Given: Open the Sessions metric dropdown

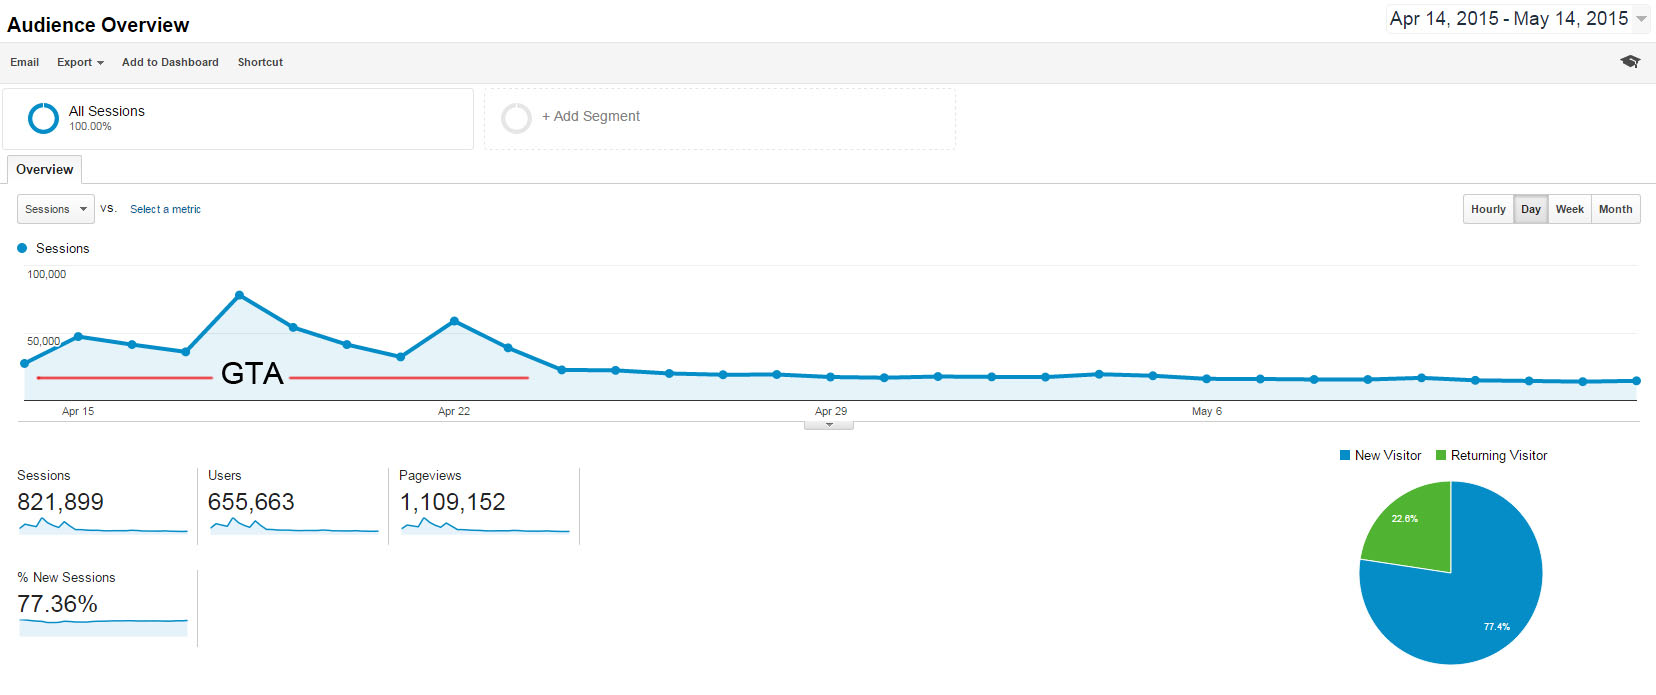Looking at the screenshot, I should 56,209.
